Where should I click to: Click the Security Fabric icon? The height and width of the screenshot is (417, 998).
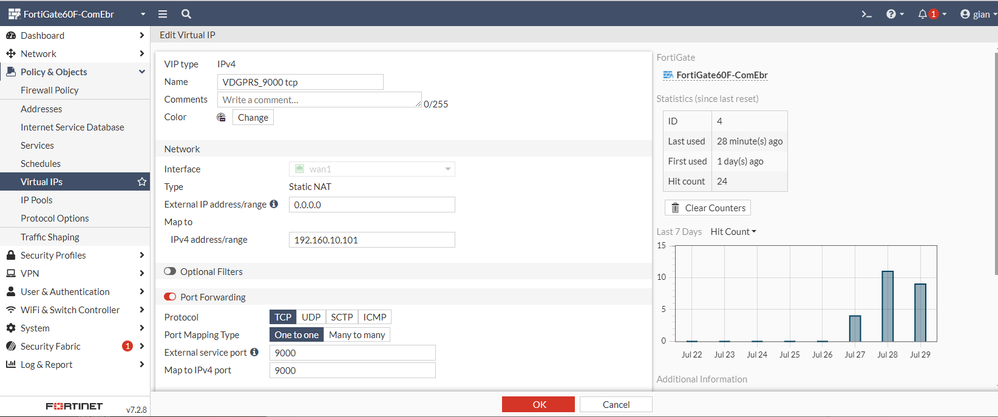click(10, 346)
